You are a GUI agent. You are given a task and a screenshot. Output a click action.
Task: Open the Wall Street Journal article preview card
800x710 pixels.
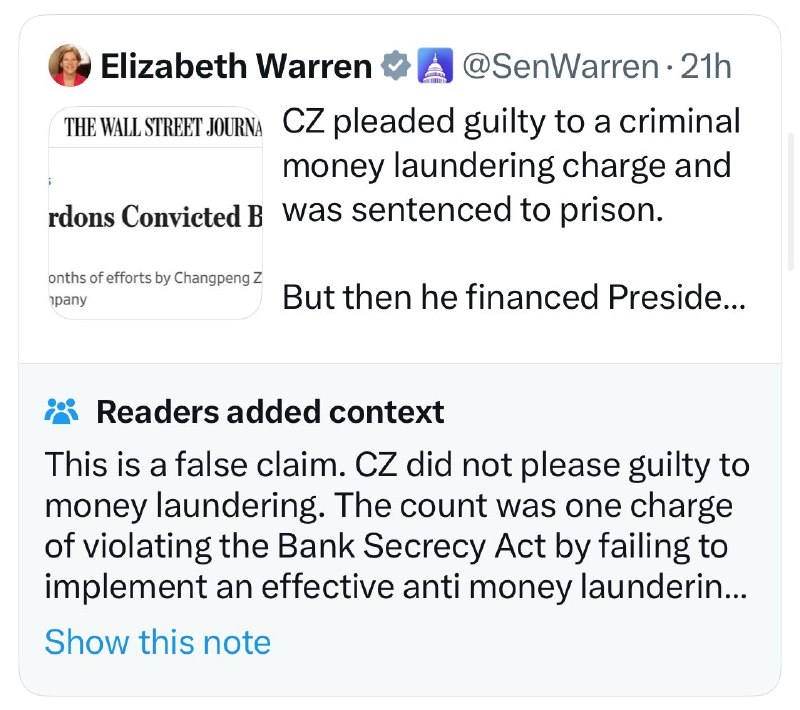click(155, 210)
